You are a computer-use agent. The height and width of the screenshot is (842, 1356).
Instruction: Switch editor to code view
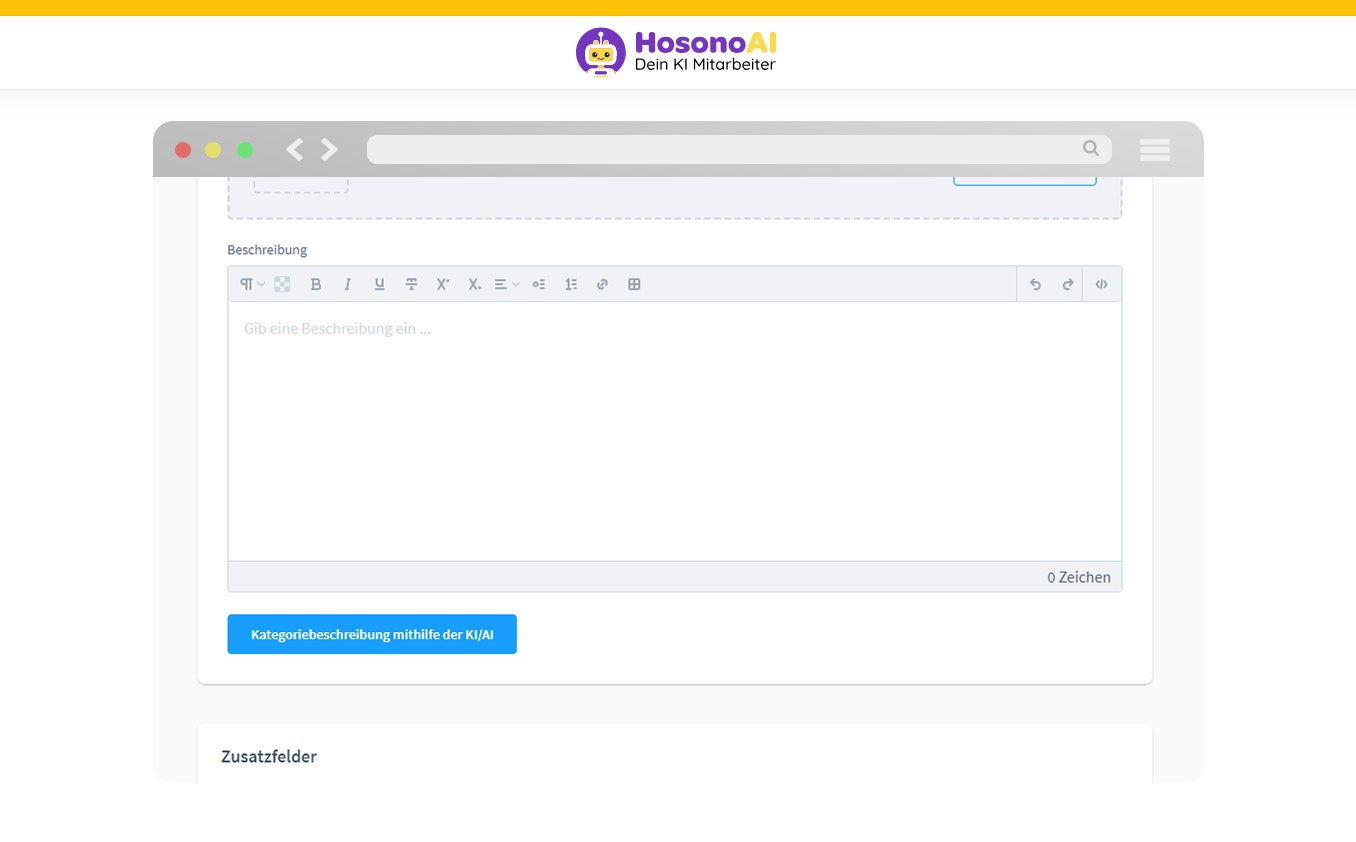click(1102, 284)
